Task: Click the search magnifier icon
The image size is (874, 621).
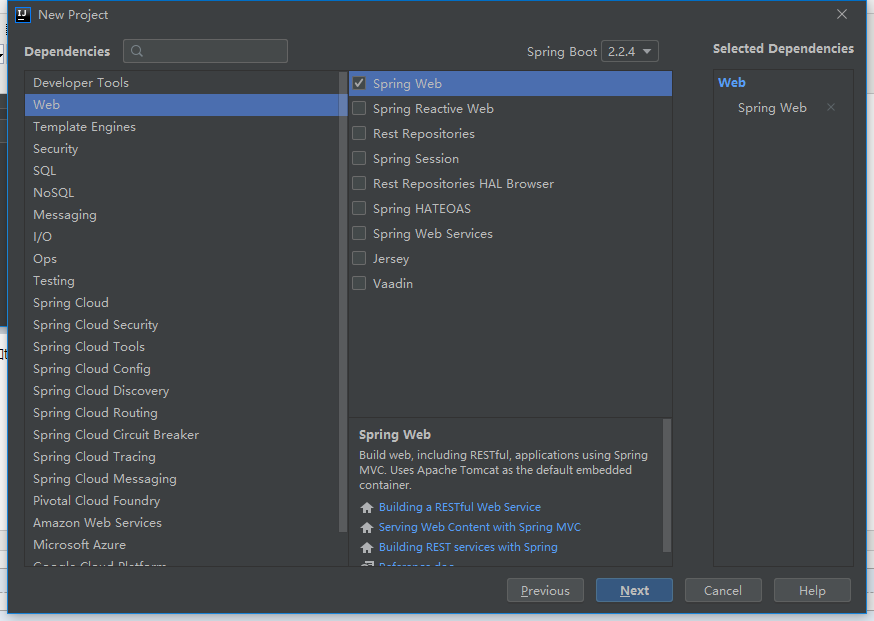Action: tap(137, 51)
